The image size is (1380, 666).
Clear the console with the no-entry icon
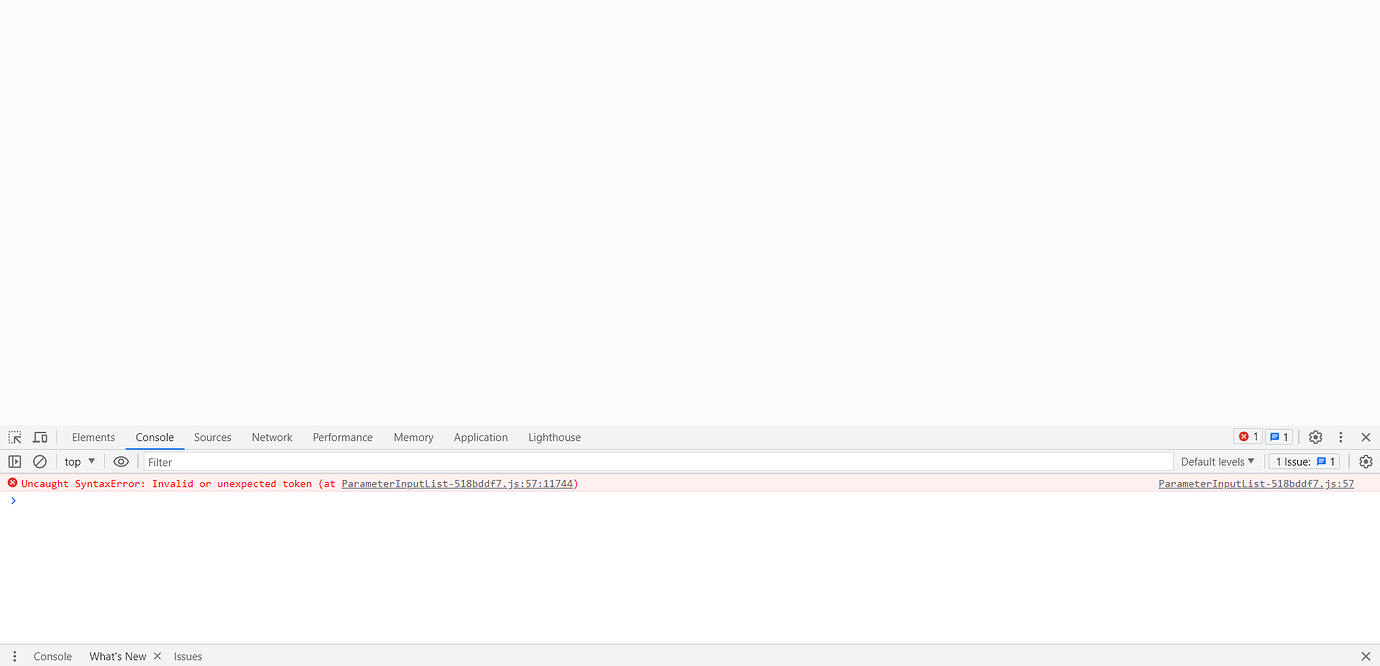tap(39, 461)
